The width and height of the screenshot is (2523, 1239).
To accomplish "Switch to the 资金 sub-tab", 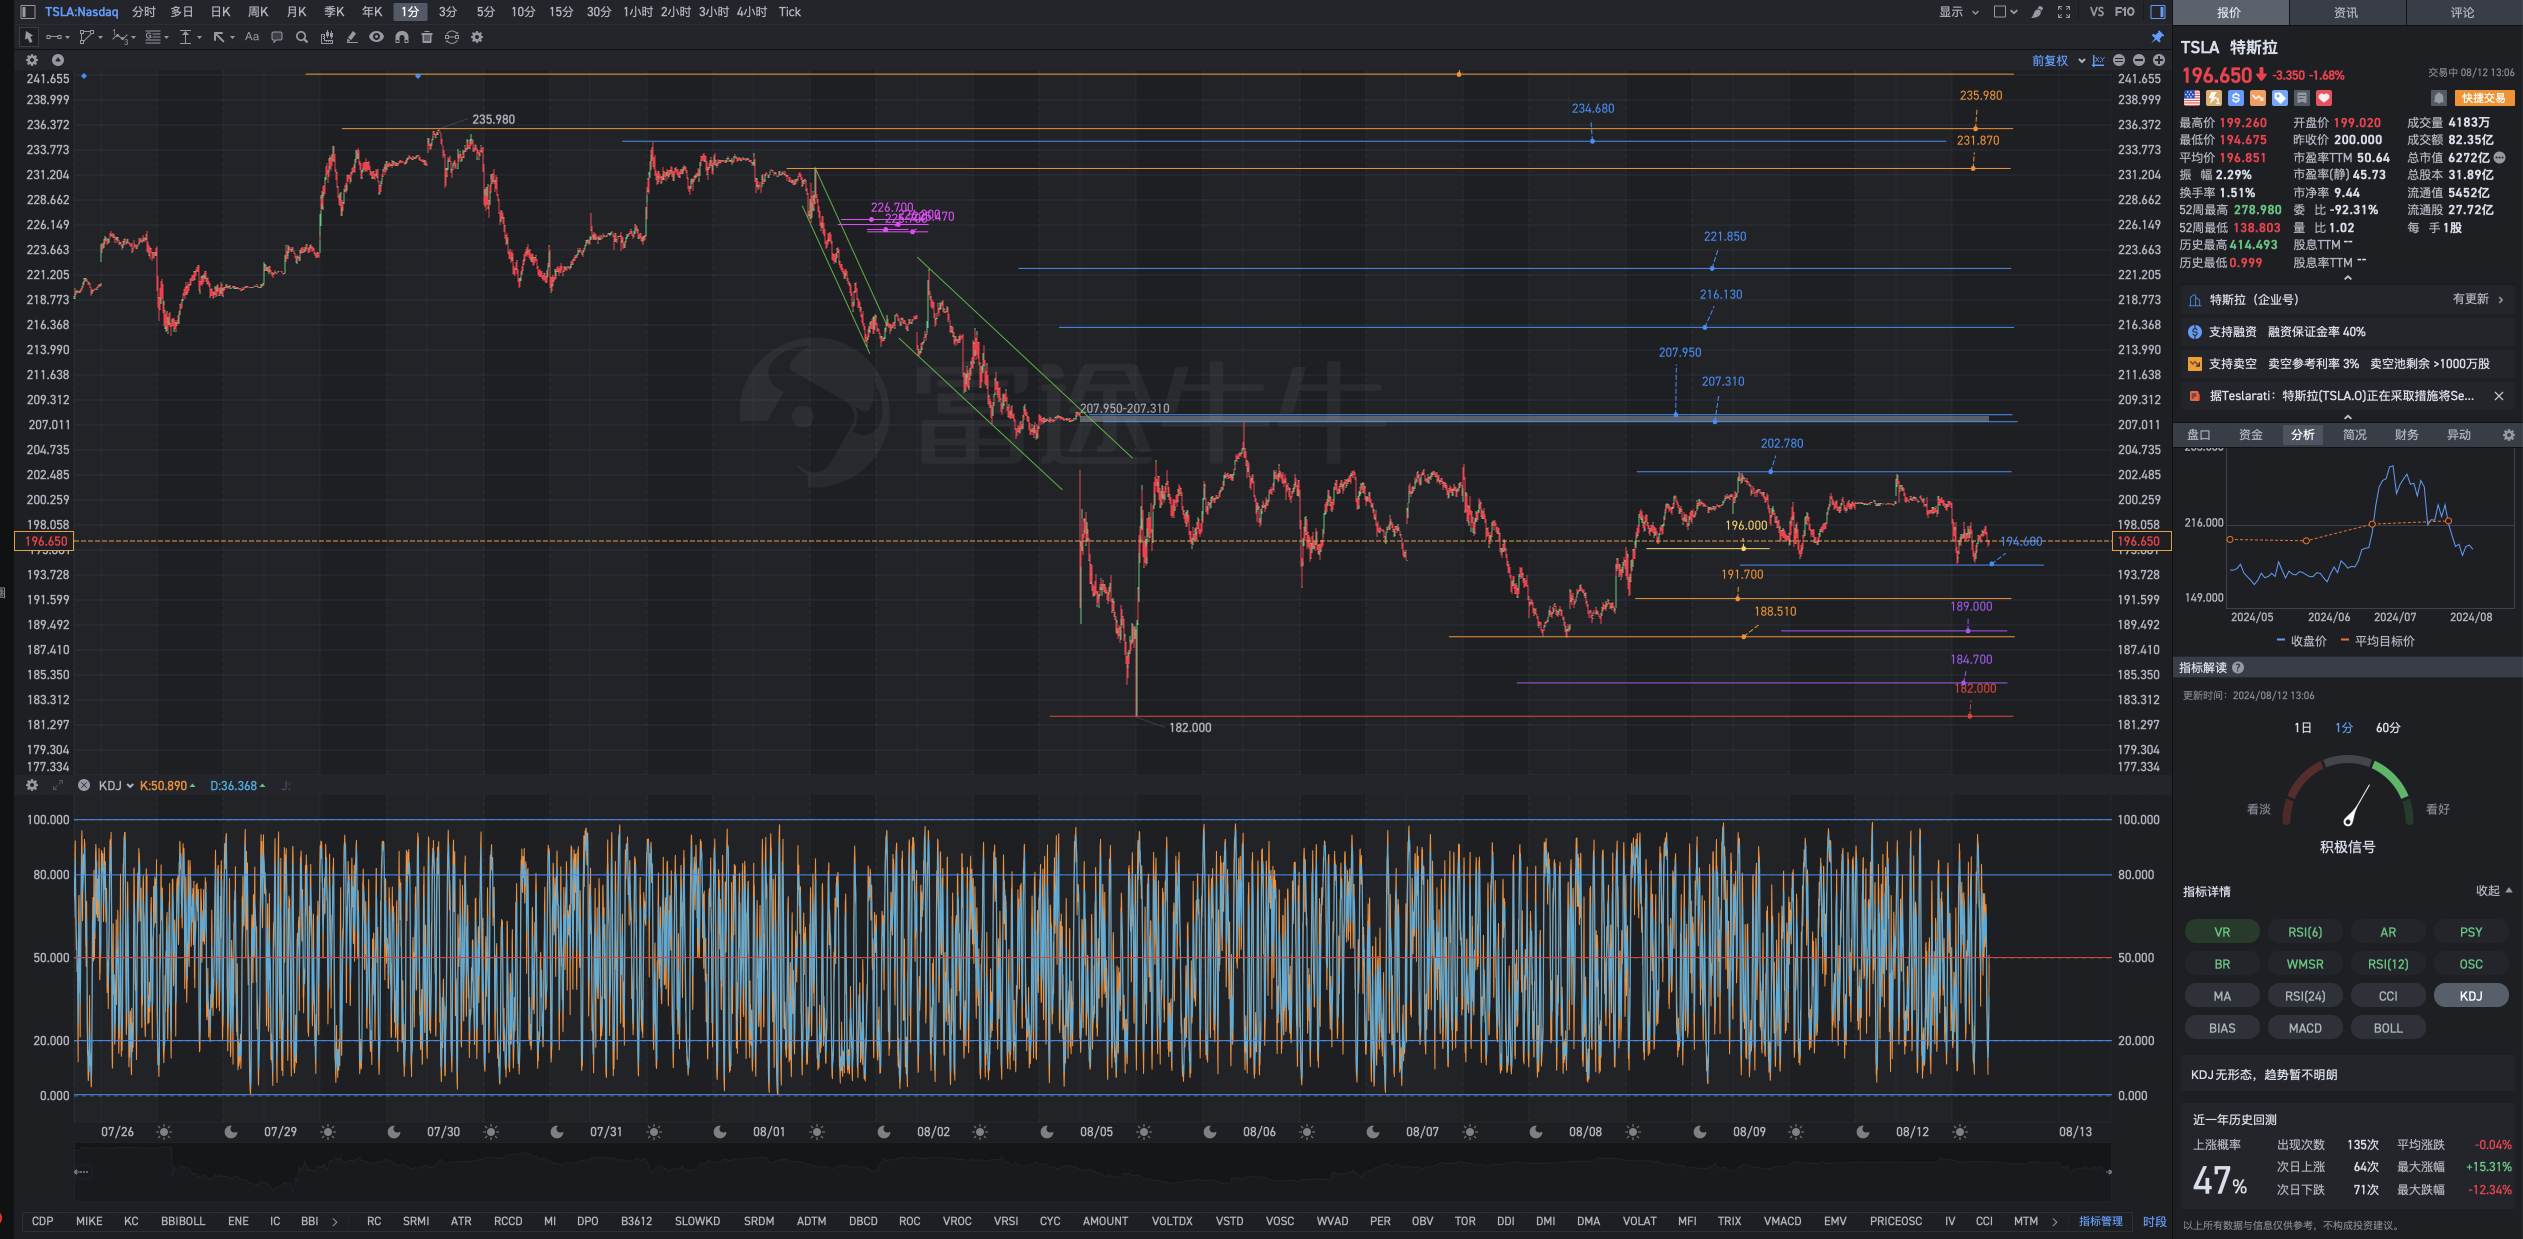I will (2251, 435).
